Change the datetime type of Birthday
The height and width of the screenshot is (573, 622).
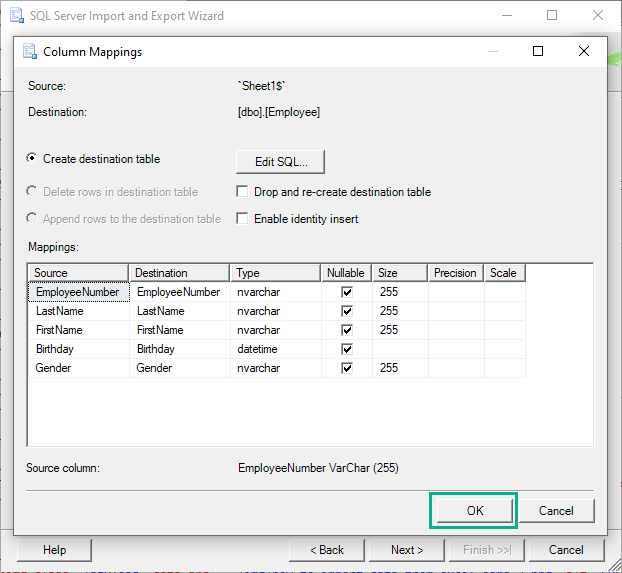click(x=276, y=349)
